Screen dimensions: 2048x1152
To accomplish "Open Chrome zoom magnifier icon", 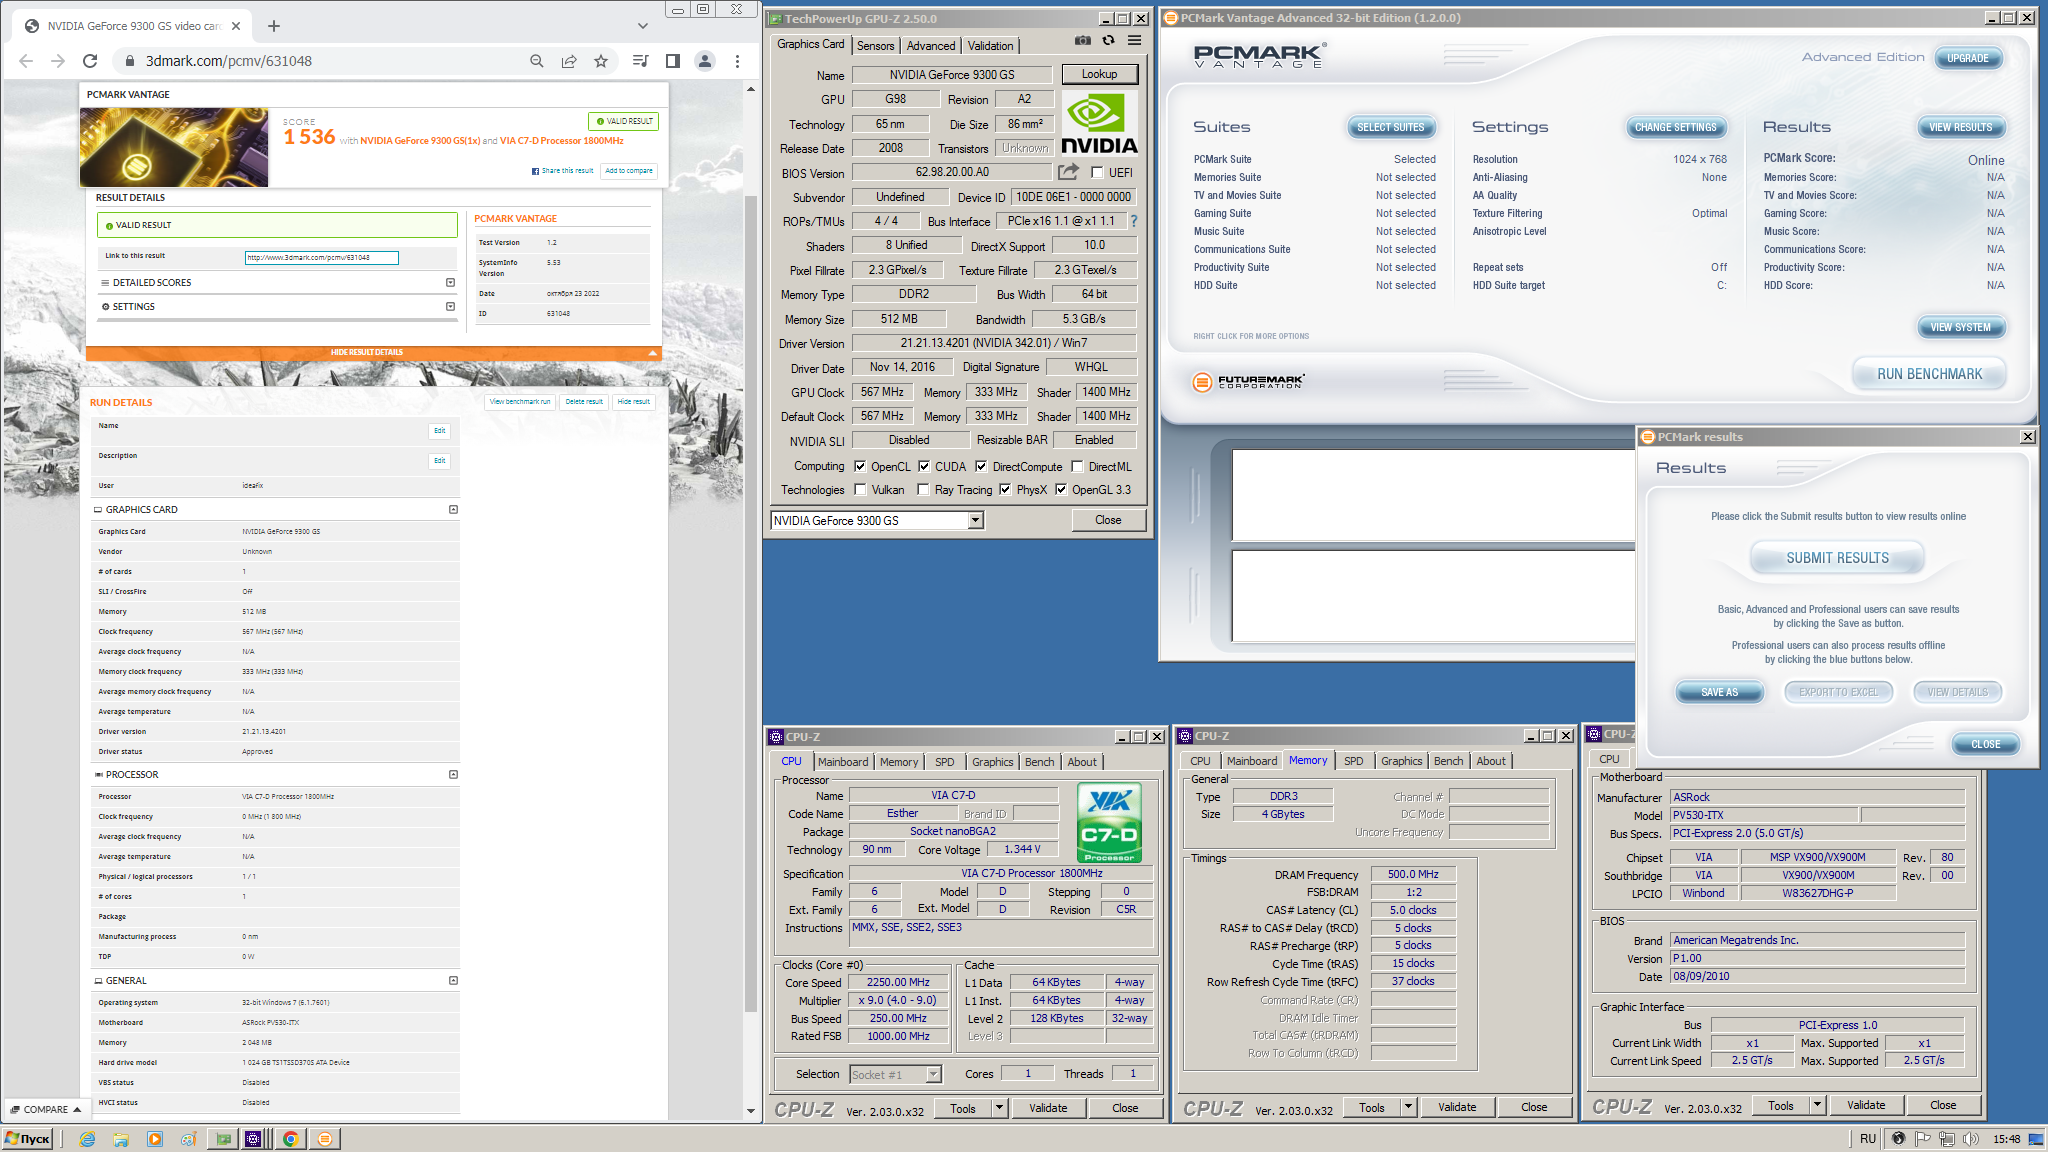I will pos(537,61).
